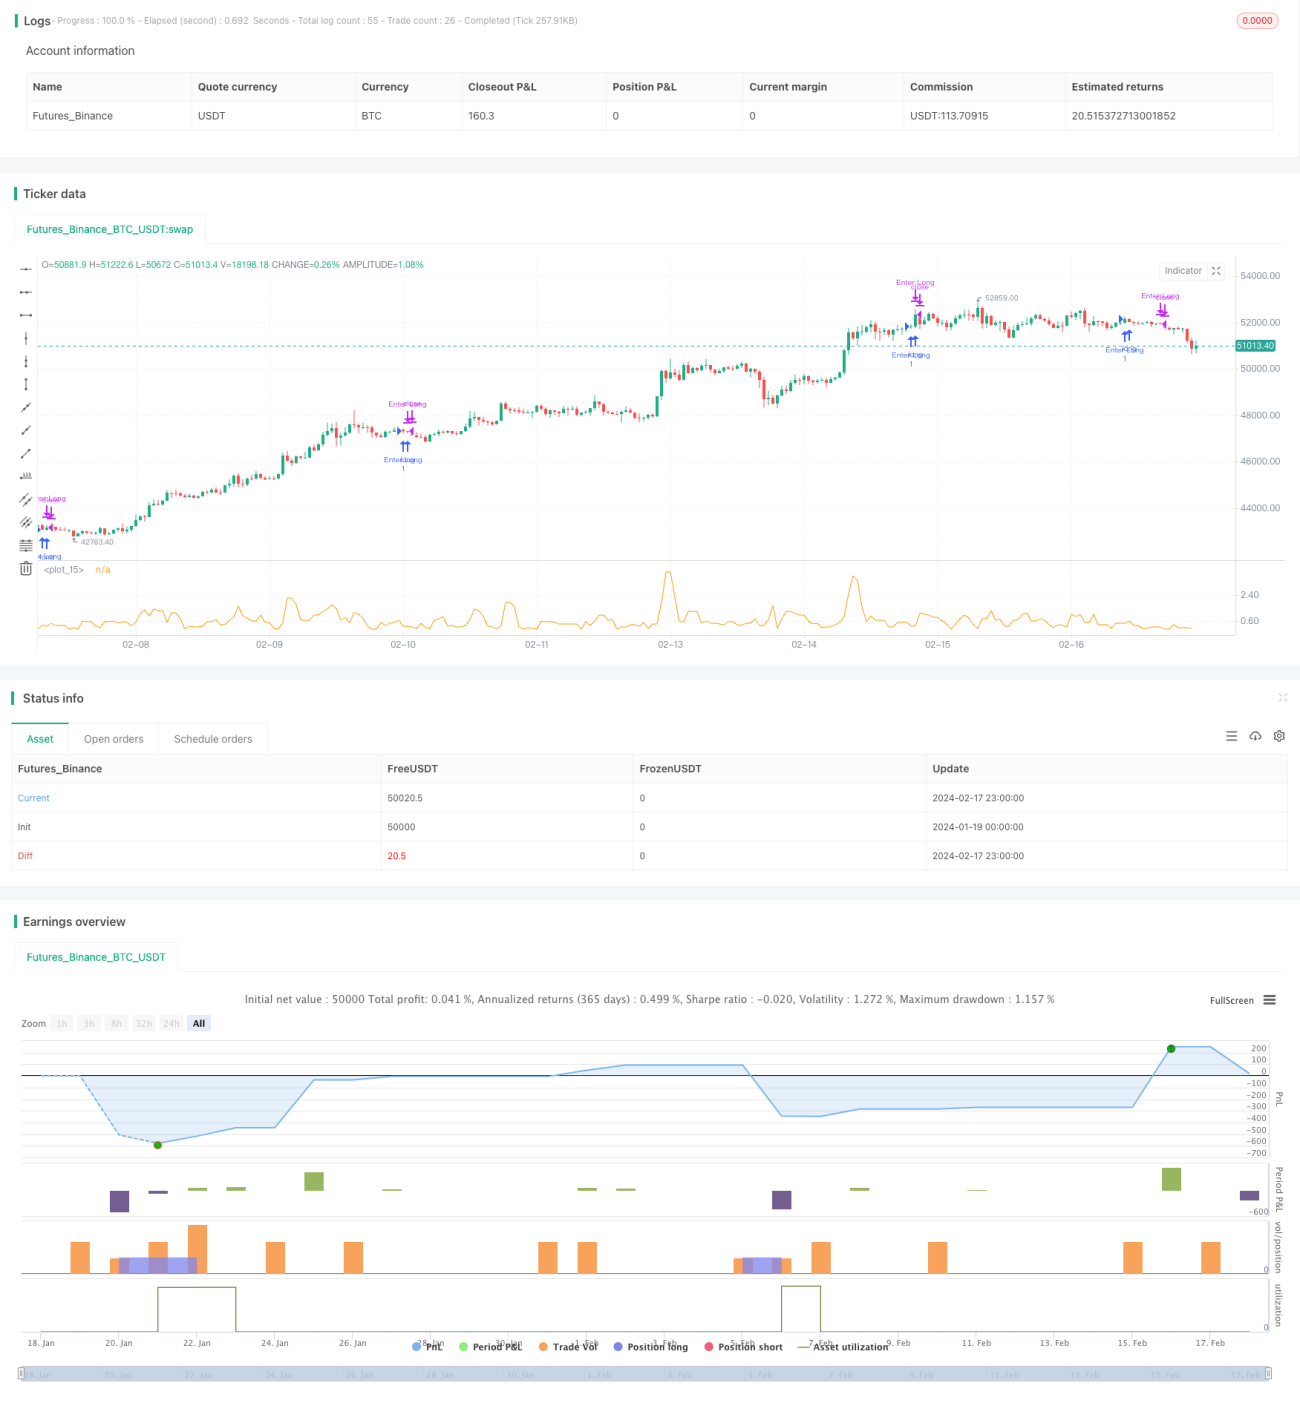
Task: Collapse Status info panel with corner icon
Action: pos(1282,697)
